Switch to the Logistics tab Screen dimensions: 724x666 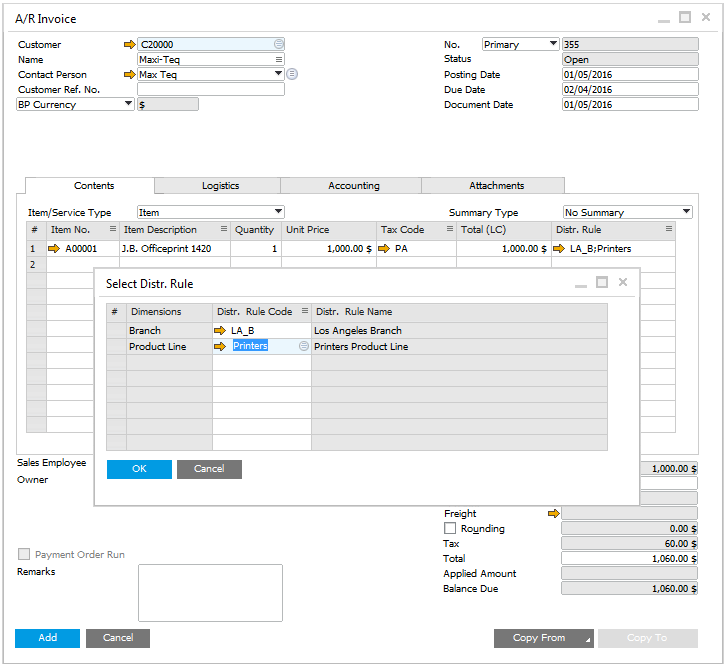click(x=220, y=186)
